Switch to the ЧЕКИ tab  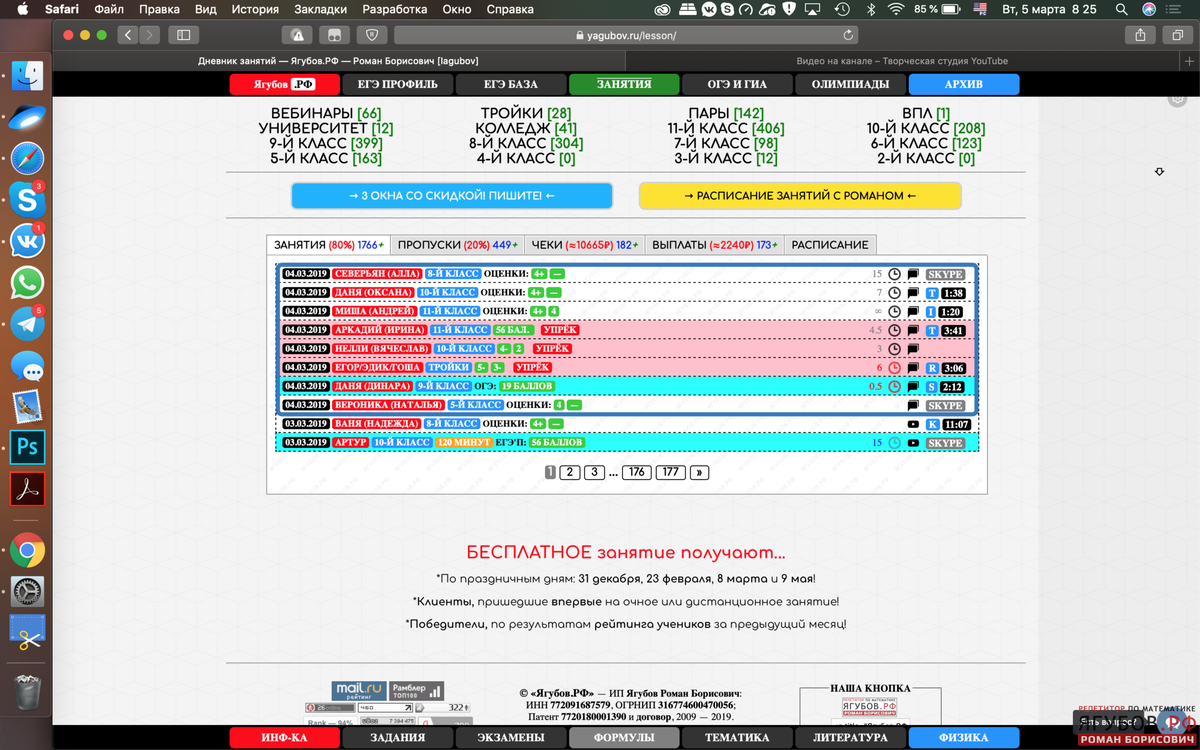tap(585, 245)
